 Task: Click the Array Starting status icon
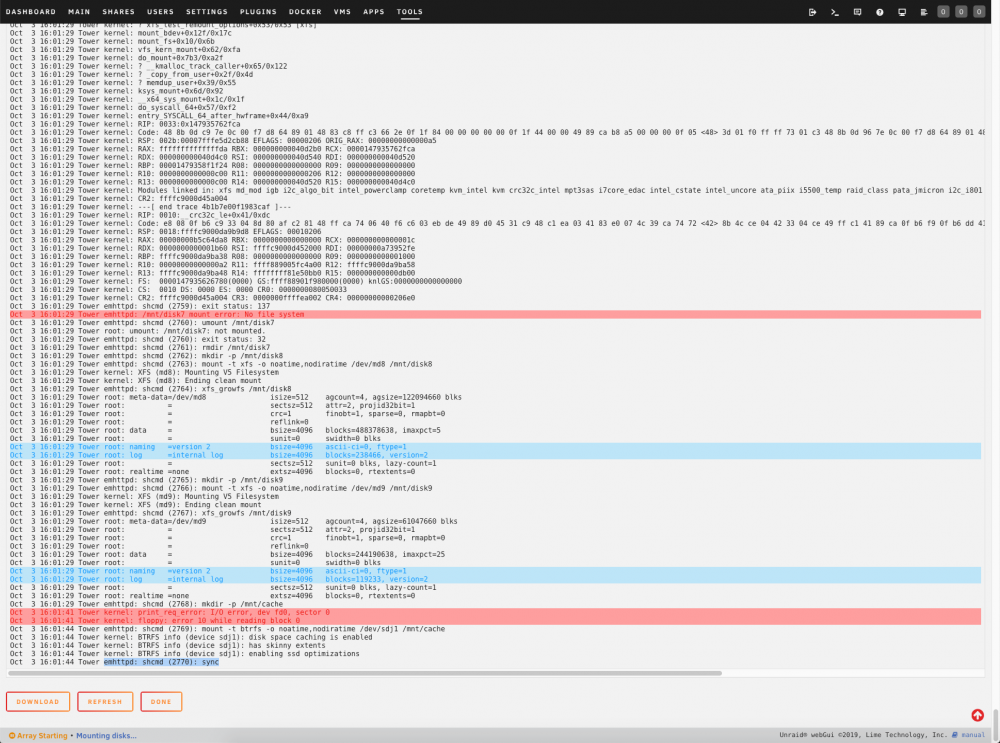tap(11, 735)
